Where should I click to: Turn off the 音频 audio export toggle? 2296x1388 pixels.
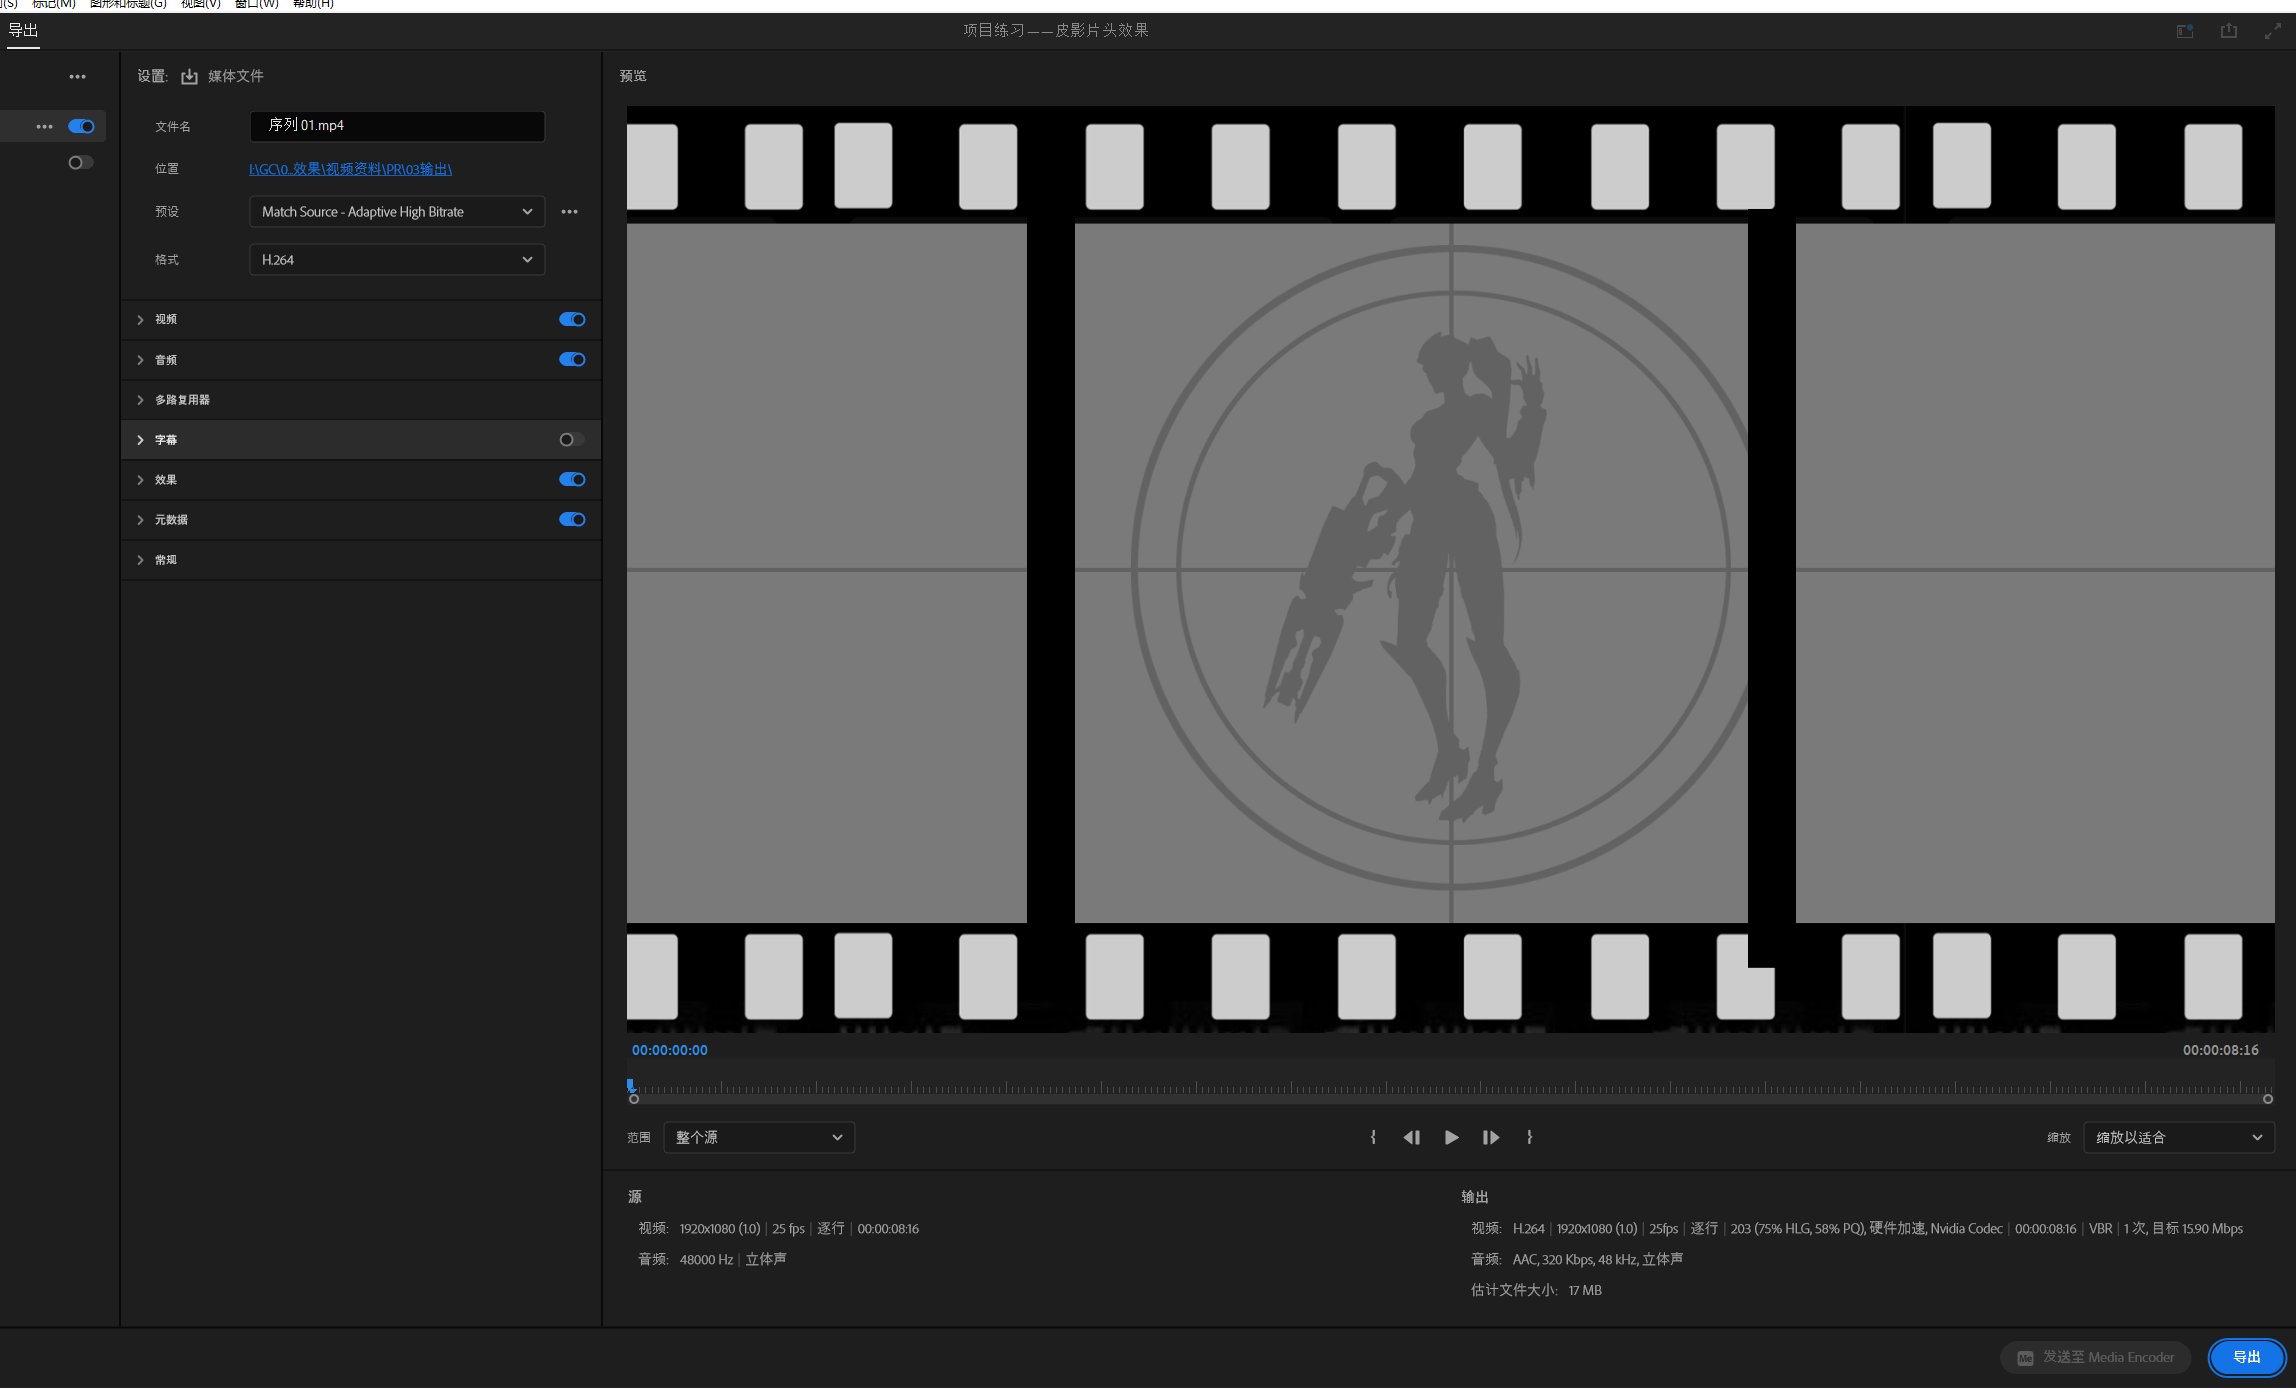(572, 360)
